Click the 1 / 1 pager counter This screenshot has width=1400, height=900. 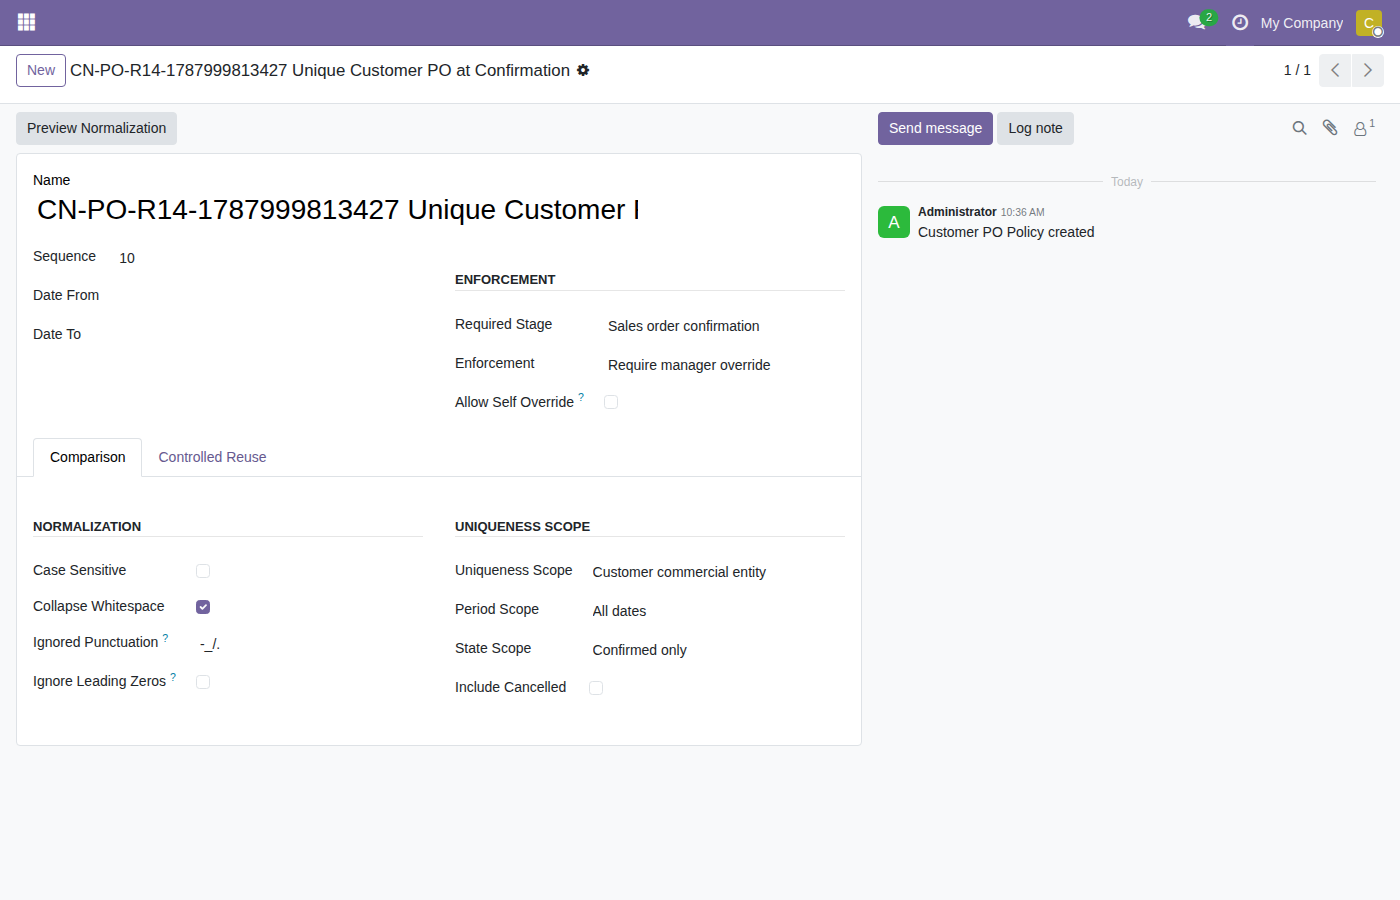[1297, 70]
